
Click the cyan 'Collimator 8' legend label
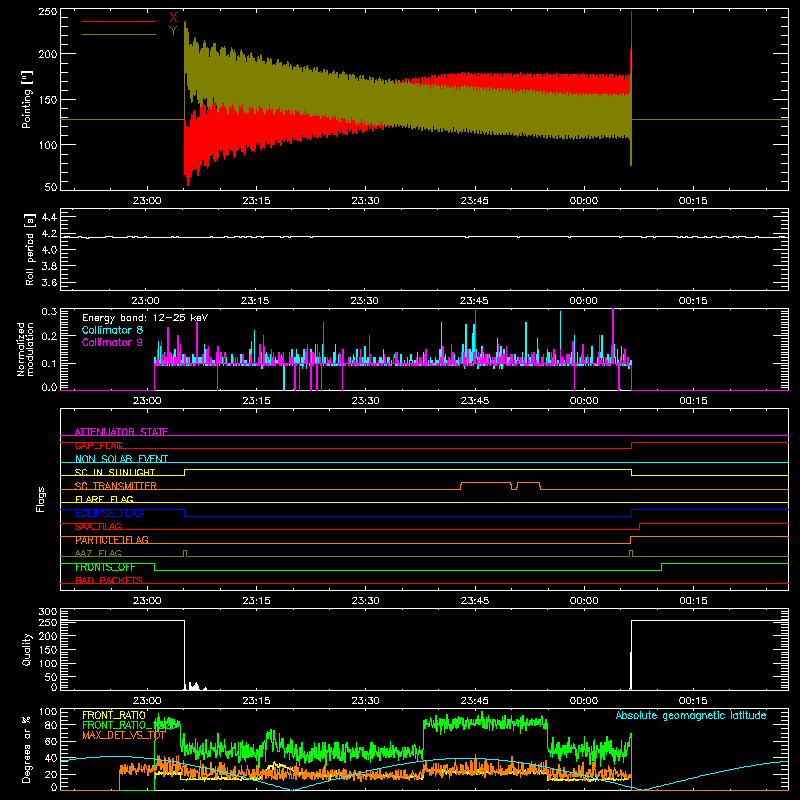(x=112, y=330)
